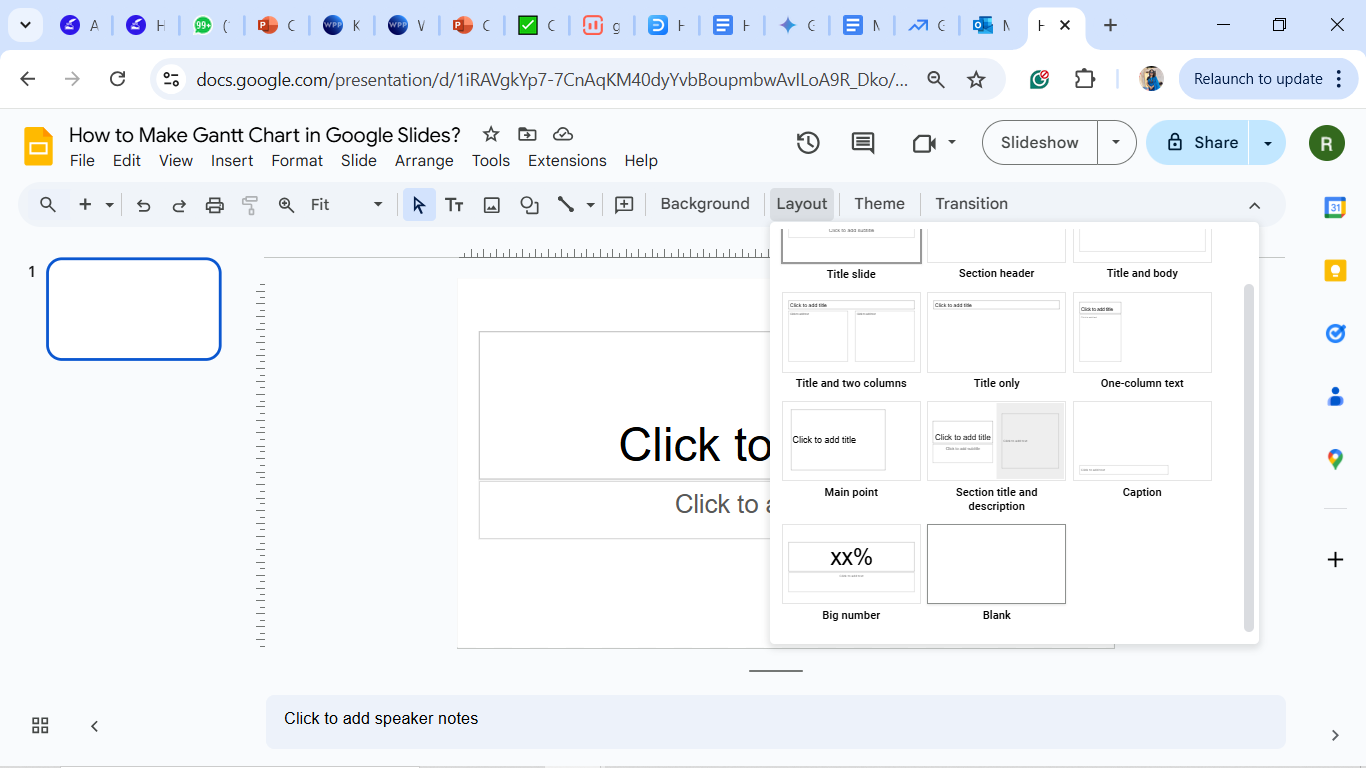Open the comments history icon

coord(862,143)
